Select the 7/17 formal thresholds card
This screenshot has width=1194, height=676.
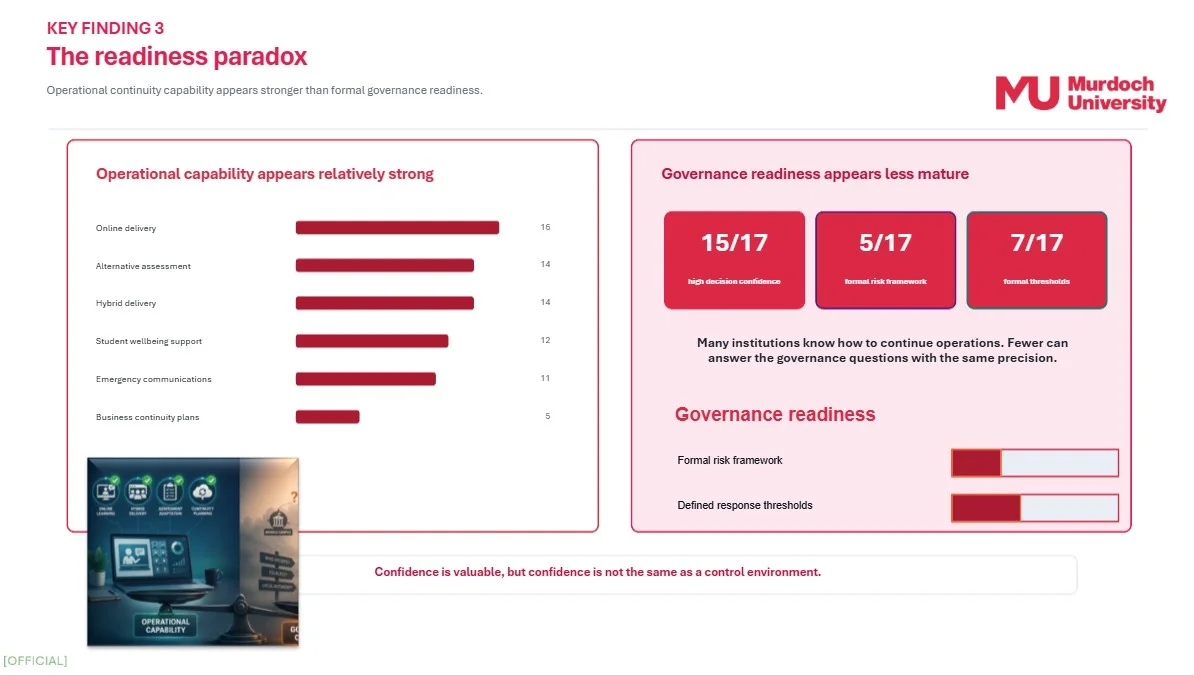(1036, 260)
